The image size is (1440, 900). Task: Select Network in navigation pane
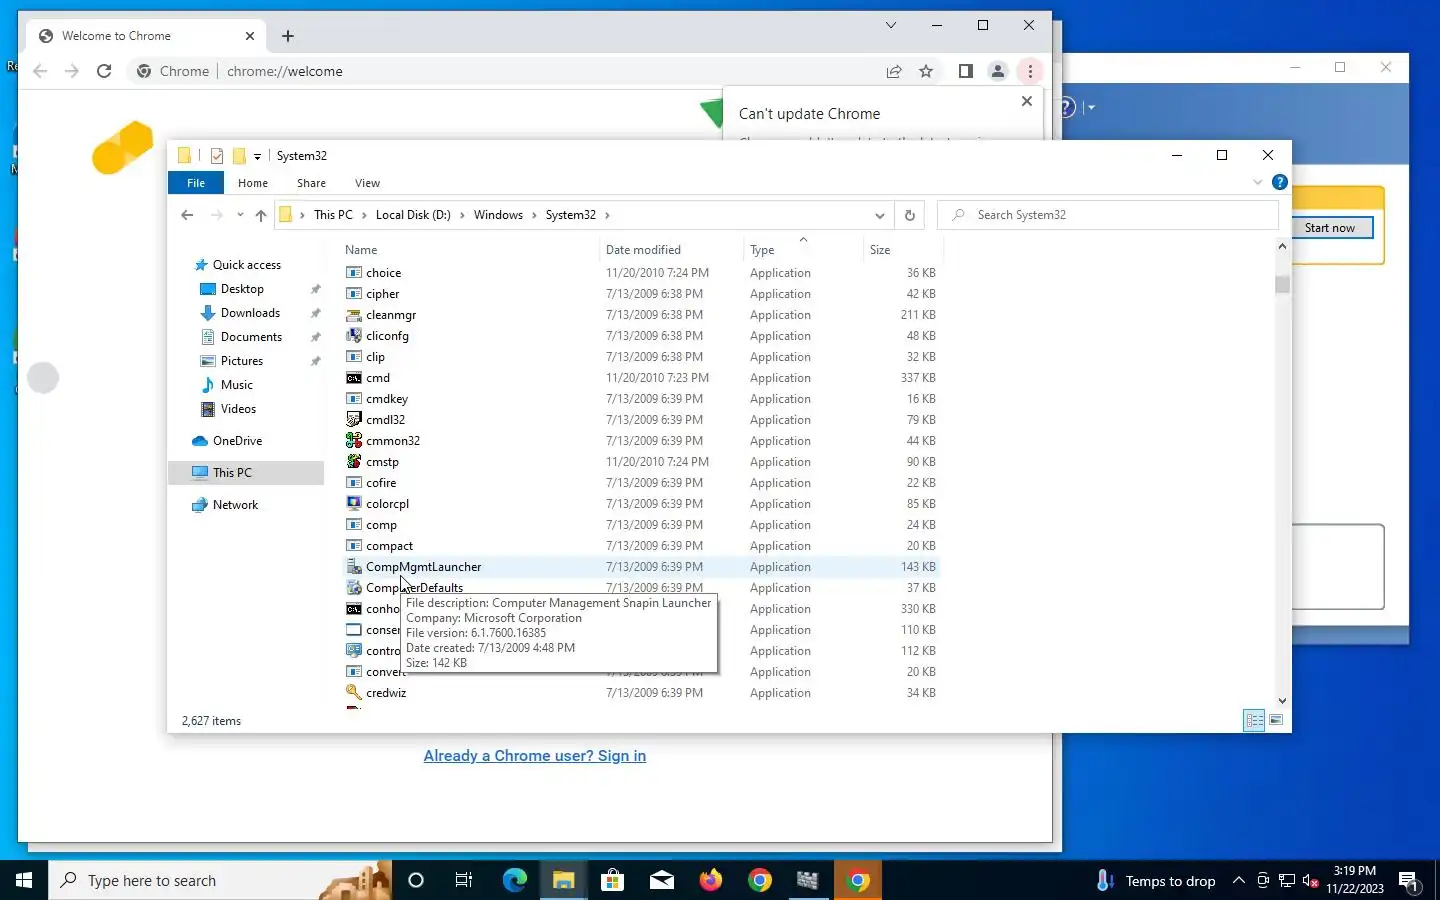pyautogui.click(x=235, y=505)
